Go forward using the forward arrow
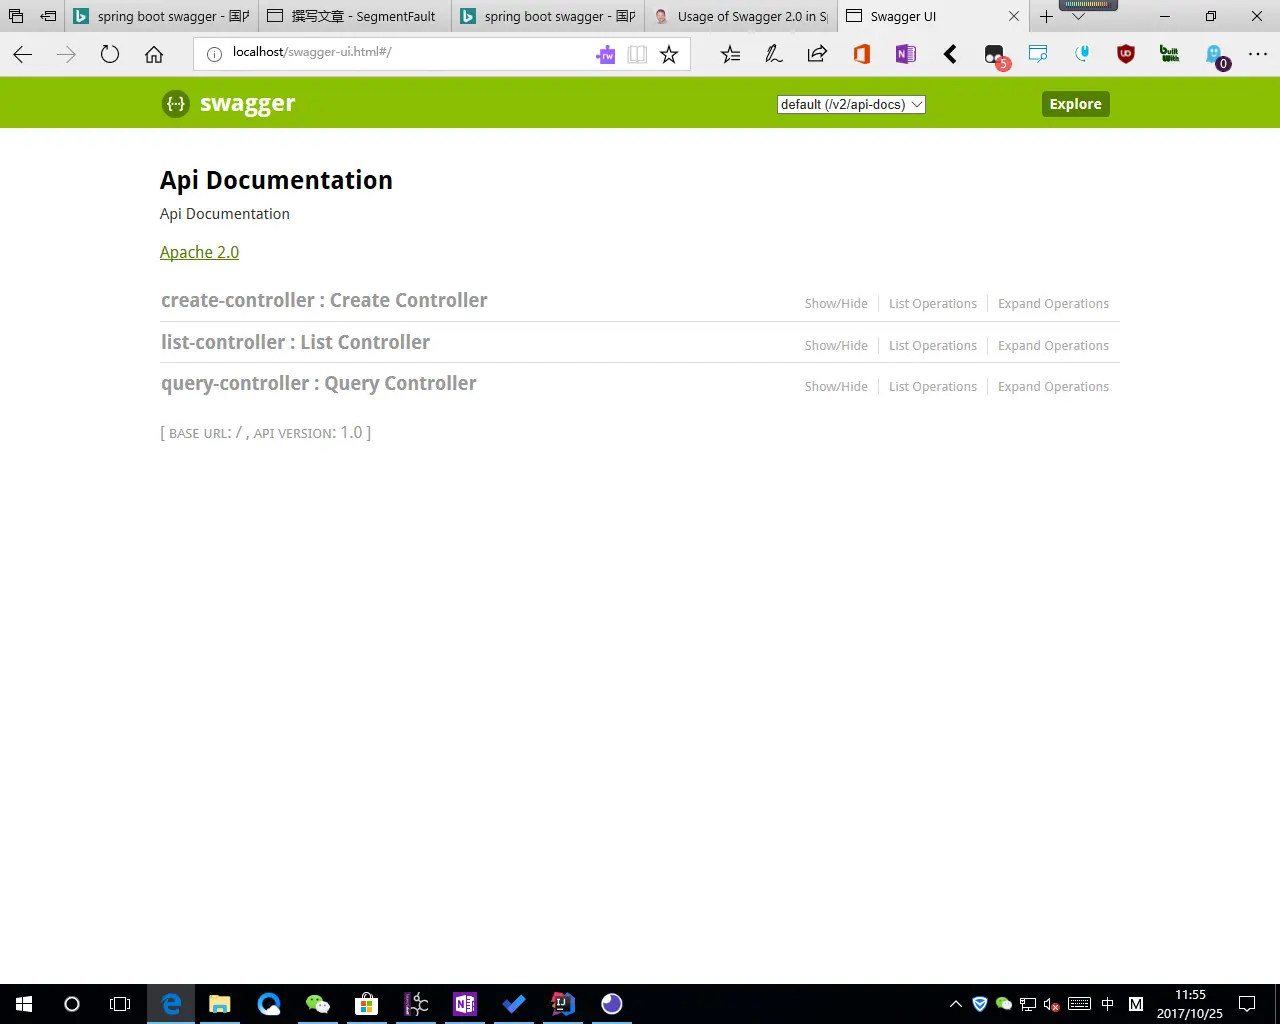The image size is (1280, 1024). (67, 55)
